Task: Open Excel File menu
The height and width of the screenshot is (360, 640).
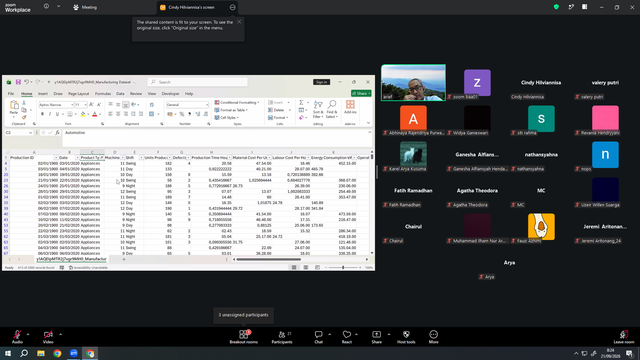Action: coord(11,94)
